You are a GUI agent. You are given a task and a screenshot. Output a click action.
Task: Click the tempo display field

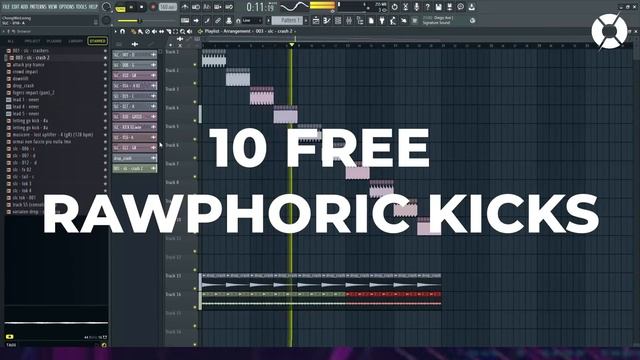[168, 7]
